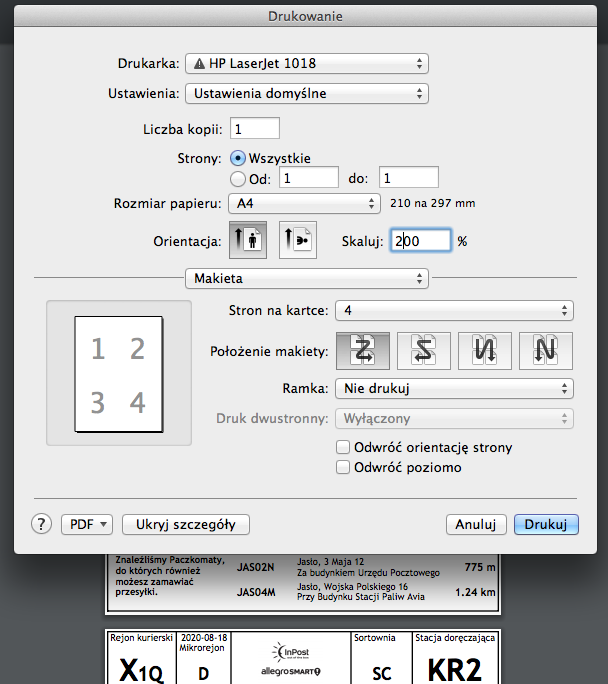Select portrait page orientation icon
The height and width of the screenshot is (684, 608).
tap(246, 241)
